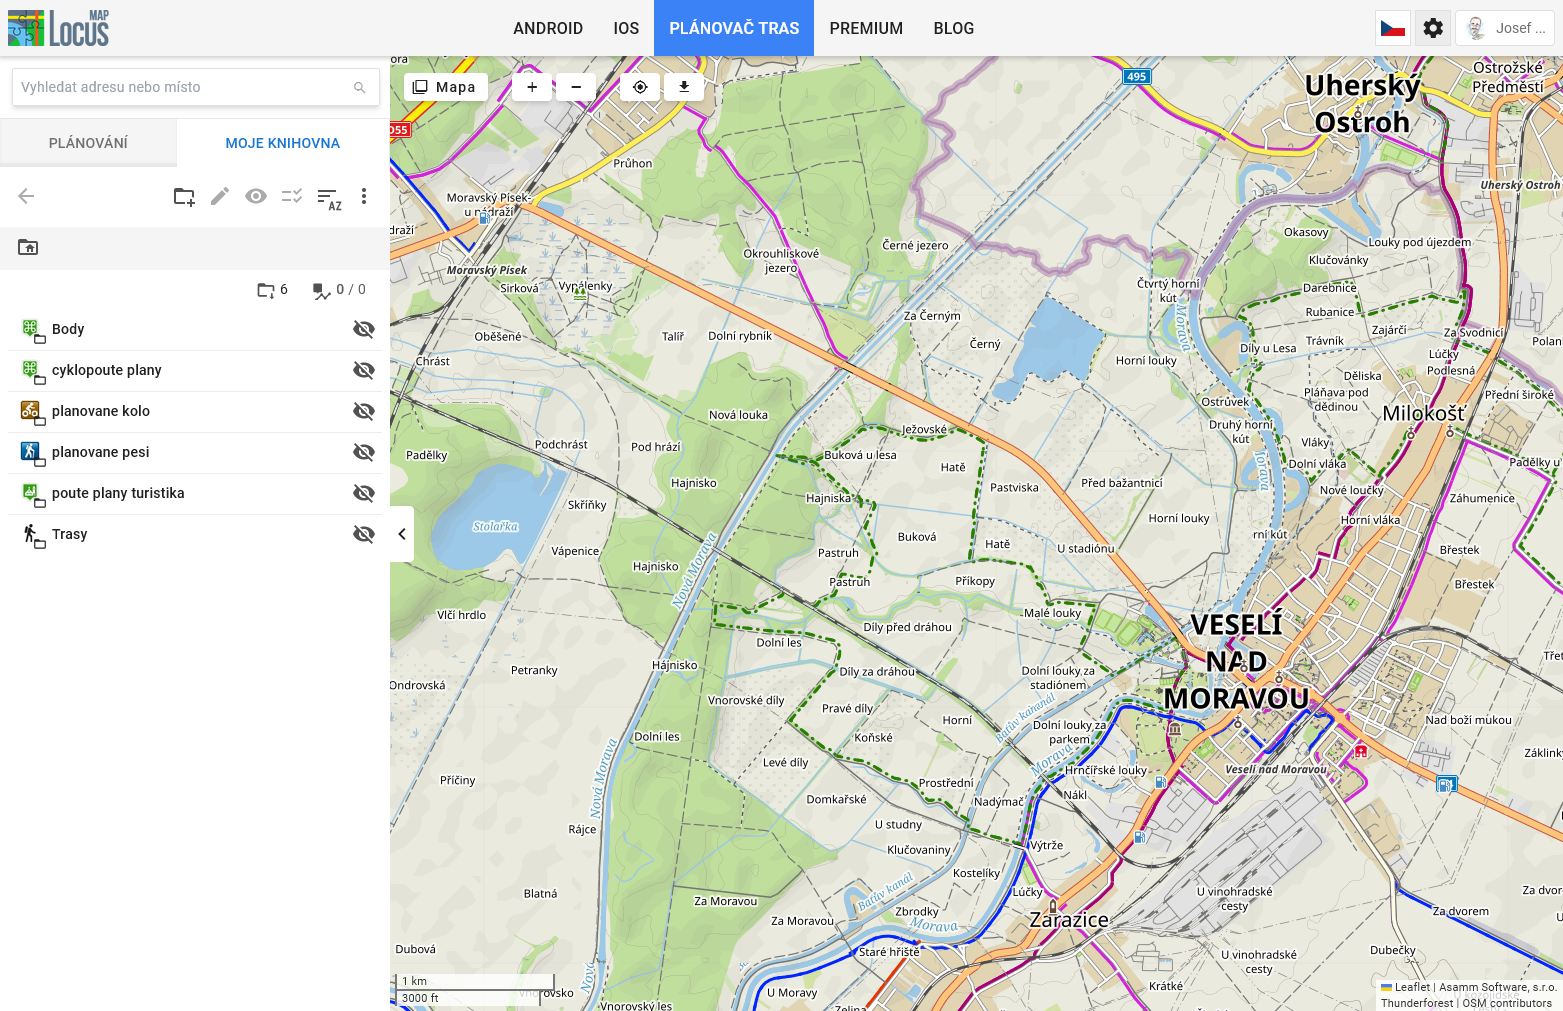Toggle visibility of the Body folder
Viewport: 1563px width, 1011px height.
(x=364, y=330)
